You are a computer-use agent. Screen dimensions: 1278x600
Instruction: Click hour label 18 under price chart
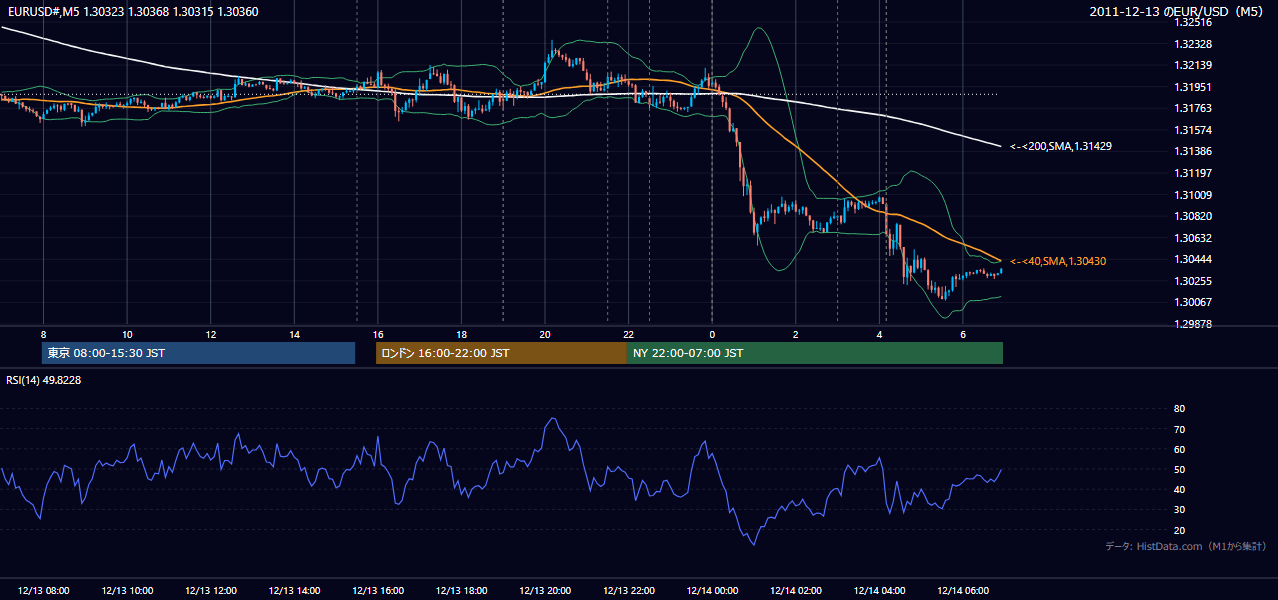461,334
